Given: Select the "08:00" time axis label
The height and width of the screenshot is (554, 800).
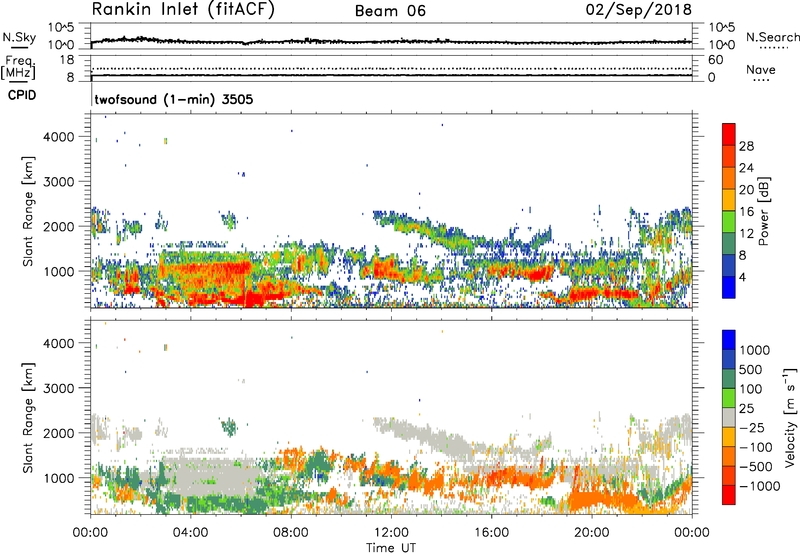Looking at the screenshot, I should [291, 533].
